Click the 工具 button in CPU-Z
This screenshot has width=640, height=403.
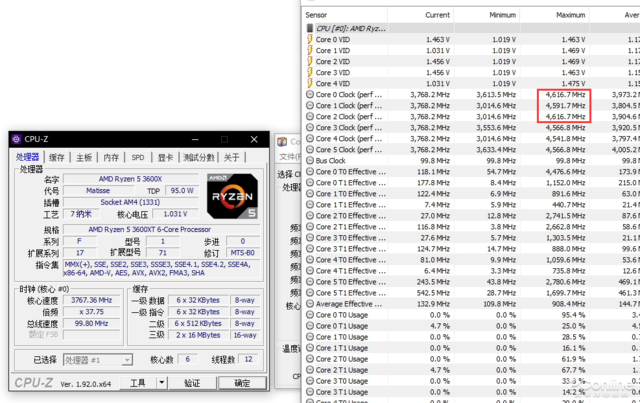pos(138,383)
